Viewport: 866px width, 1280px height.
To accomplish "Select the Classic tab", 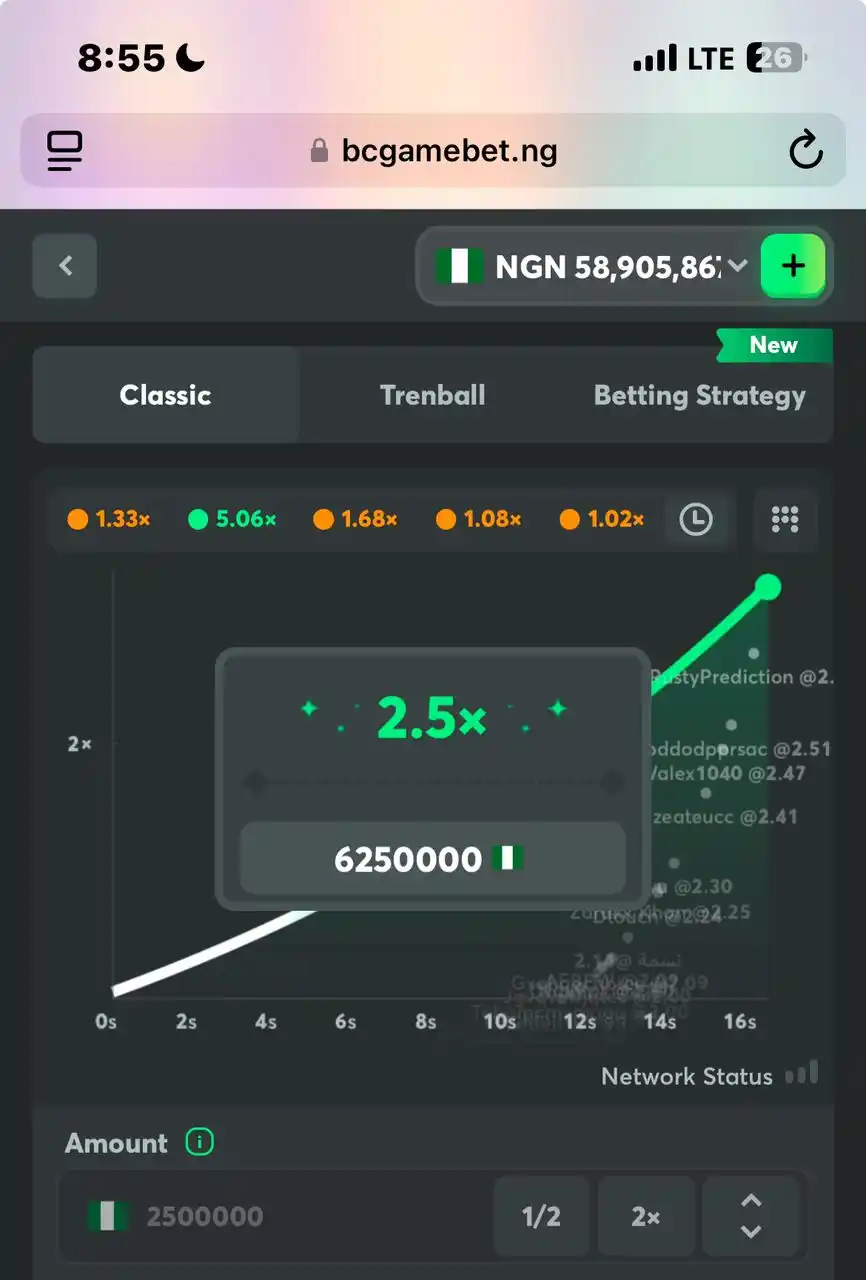I will tap(166, 395).
